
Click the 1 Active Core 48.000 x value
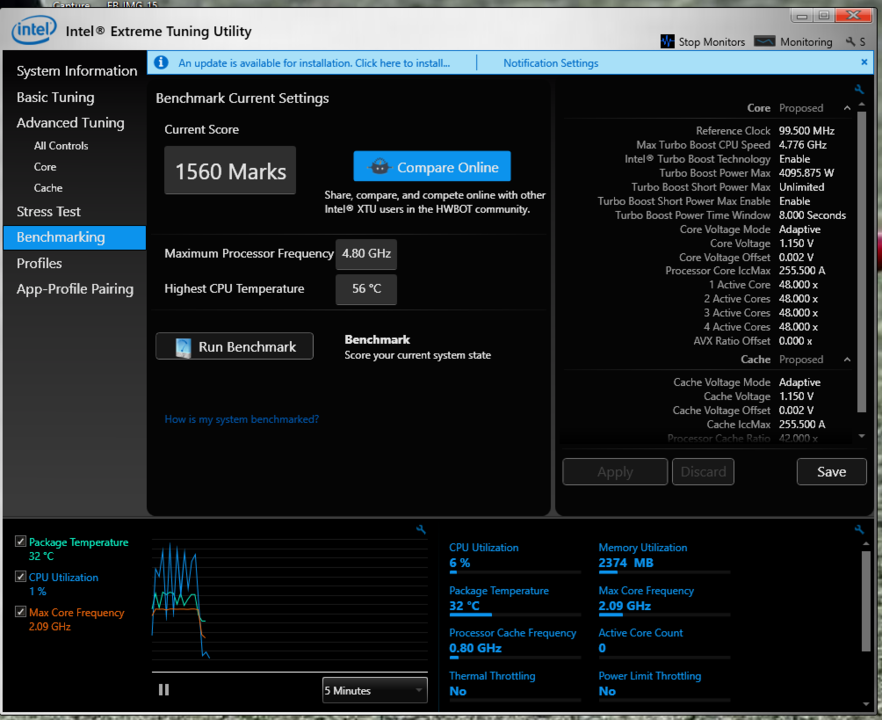[798, 285]
